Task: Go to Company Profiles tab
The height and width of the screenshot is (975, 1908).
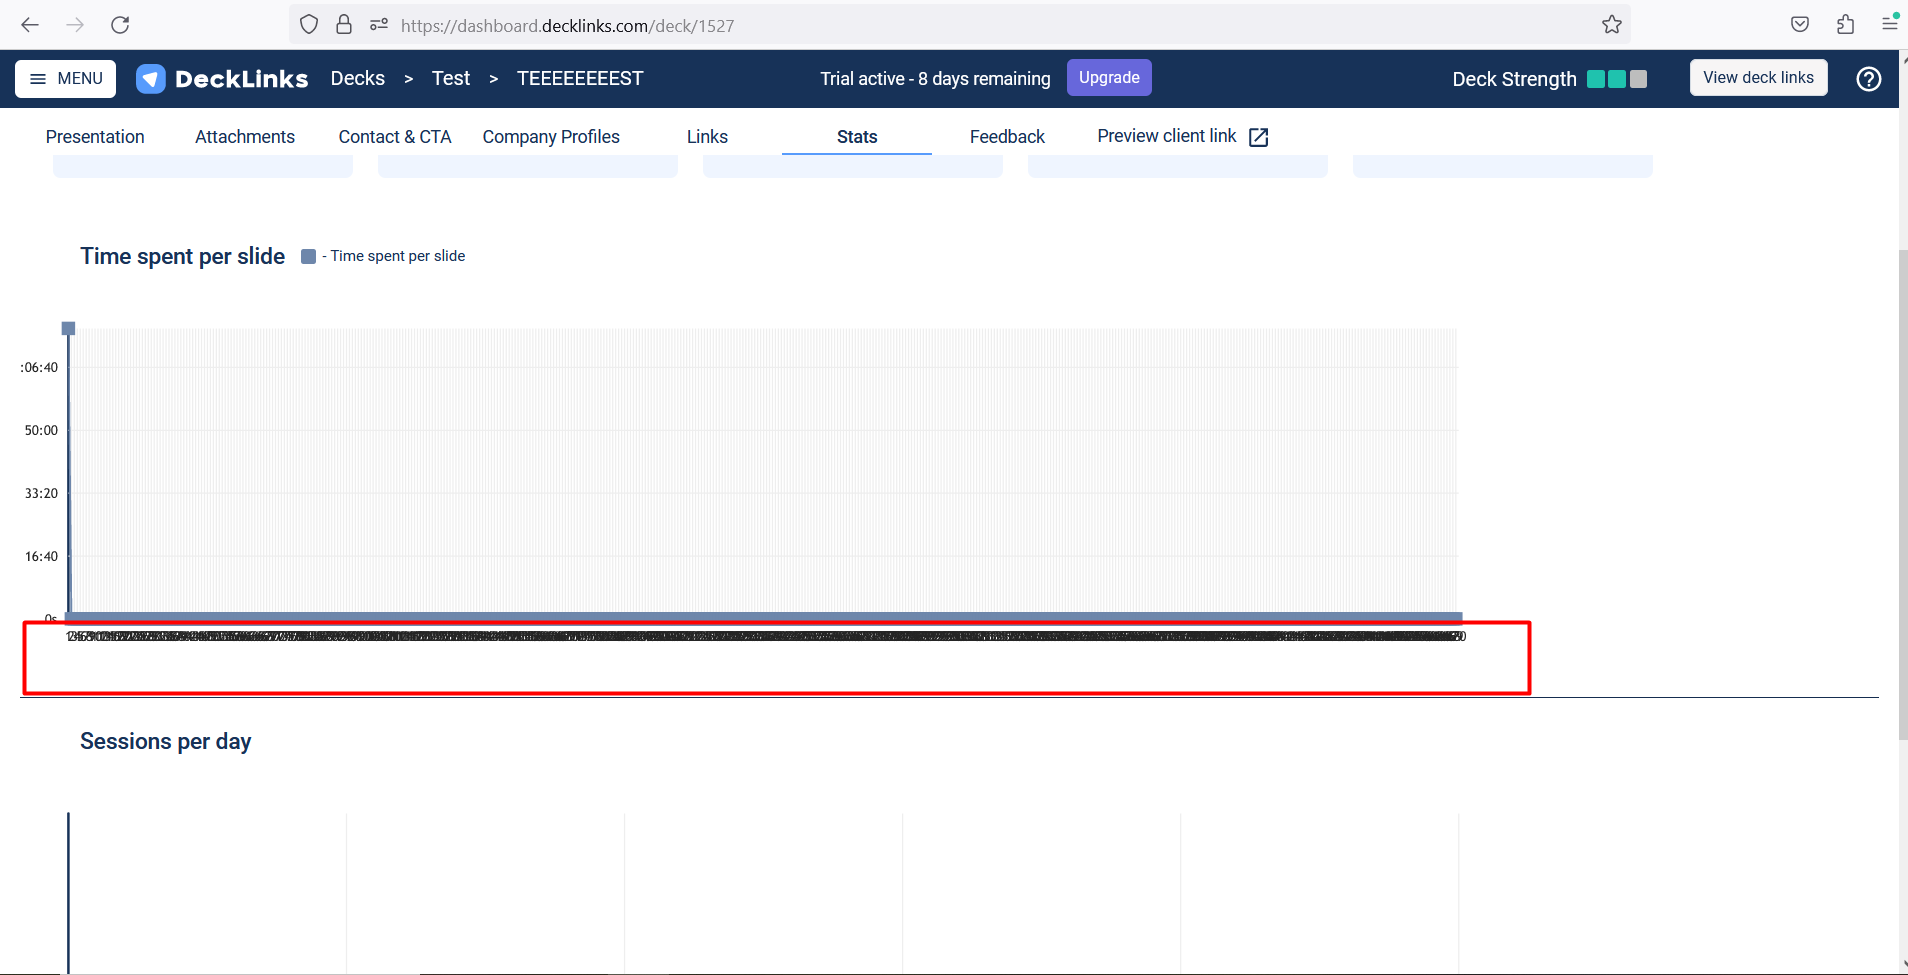Action: [551, 137]
